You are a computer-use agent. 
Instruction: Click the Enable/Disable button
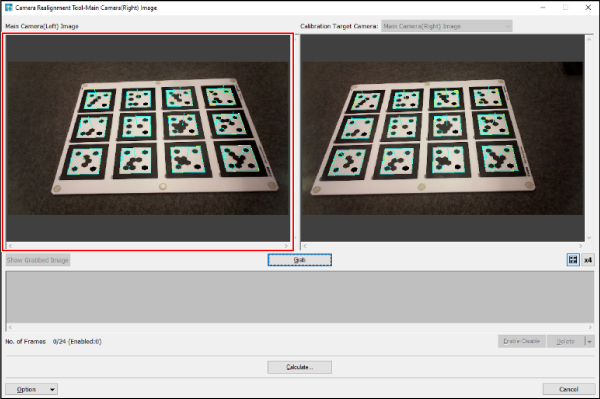click(522, 341)
